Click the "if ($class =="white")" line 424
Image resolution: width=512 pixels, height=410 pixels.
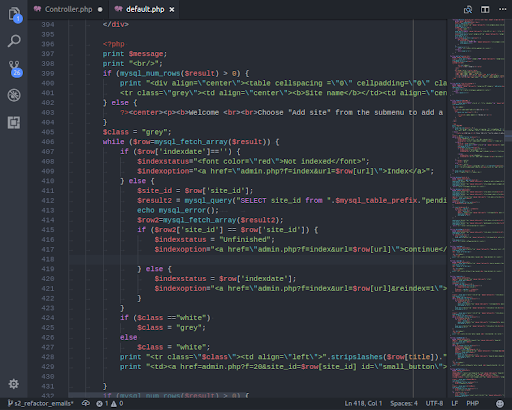pyautogui.click(x=165, y=318)
